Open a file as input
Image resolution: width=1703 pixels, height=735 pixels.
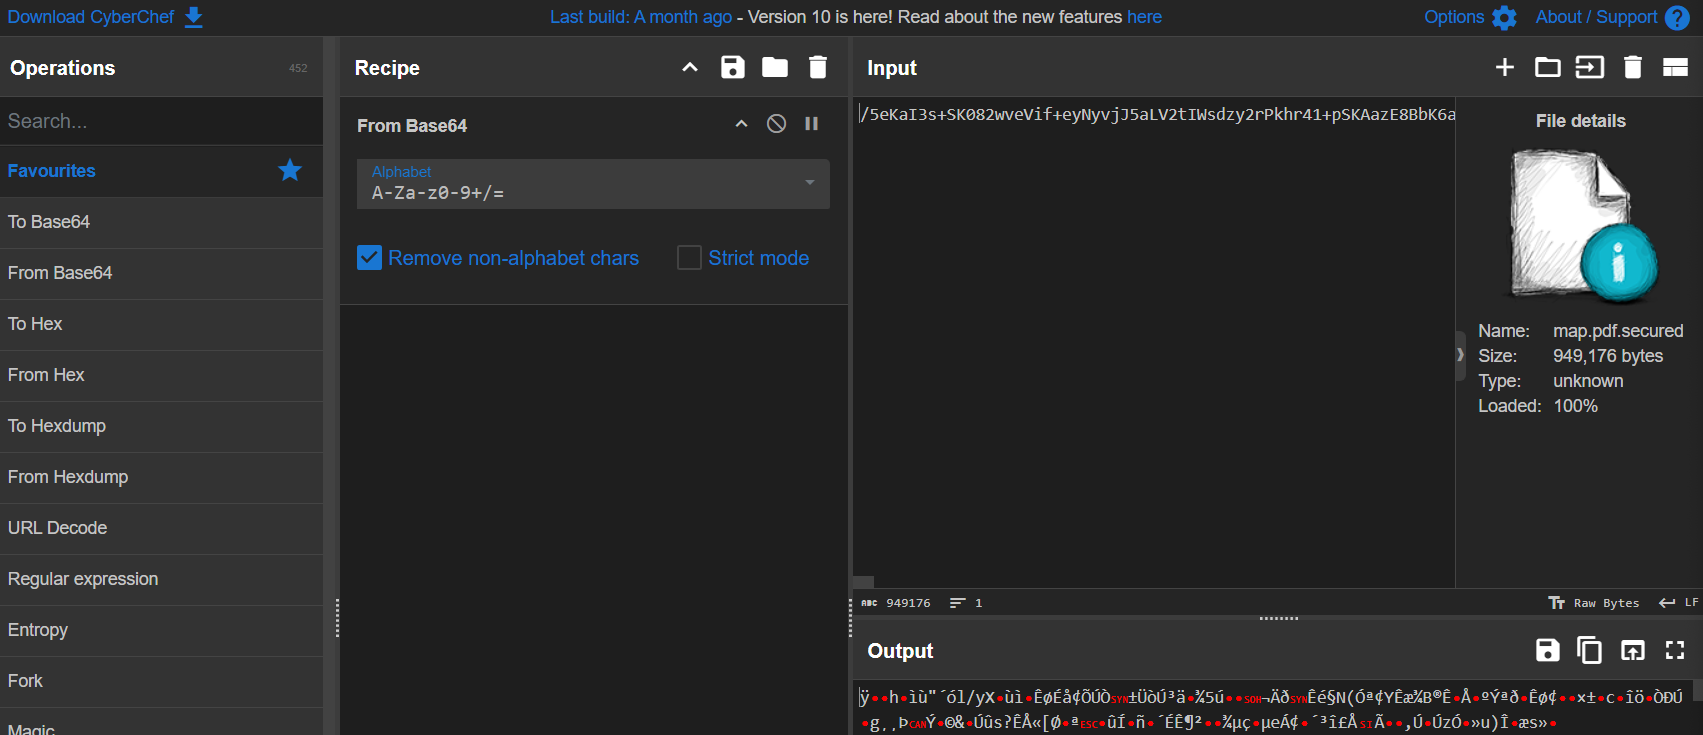(1590, 67)
